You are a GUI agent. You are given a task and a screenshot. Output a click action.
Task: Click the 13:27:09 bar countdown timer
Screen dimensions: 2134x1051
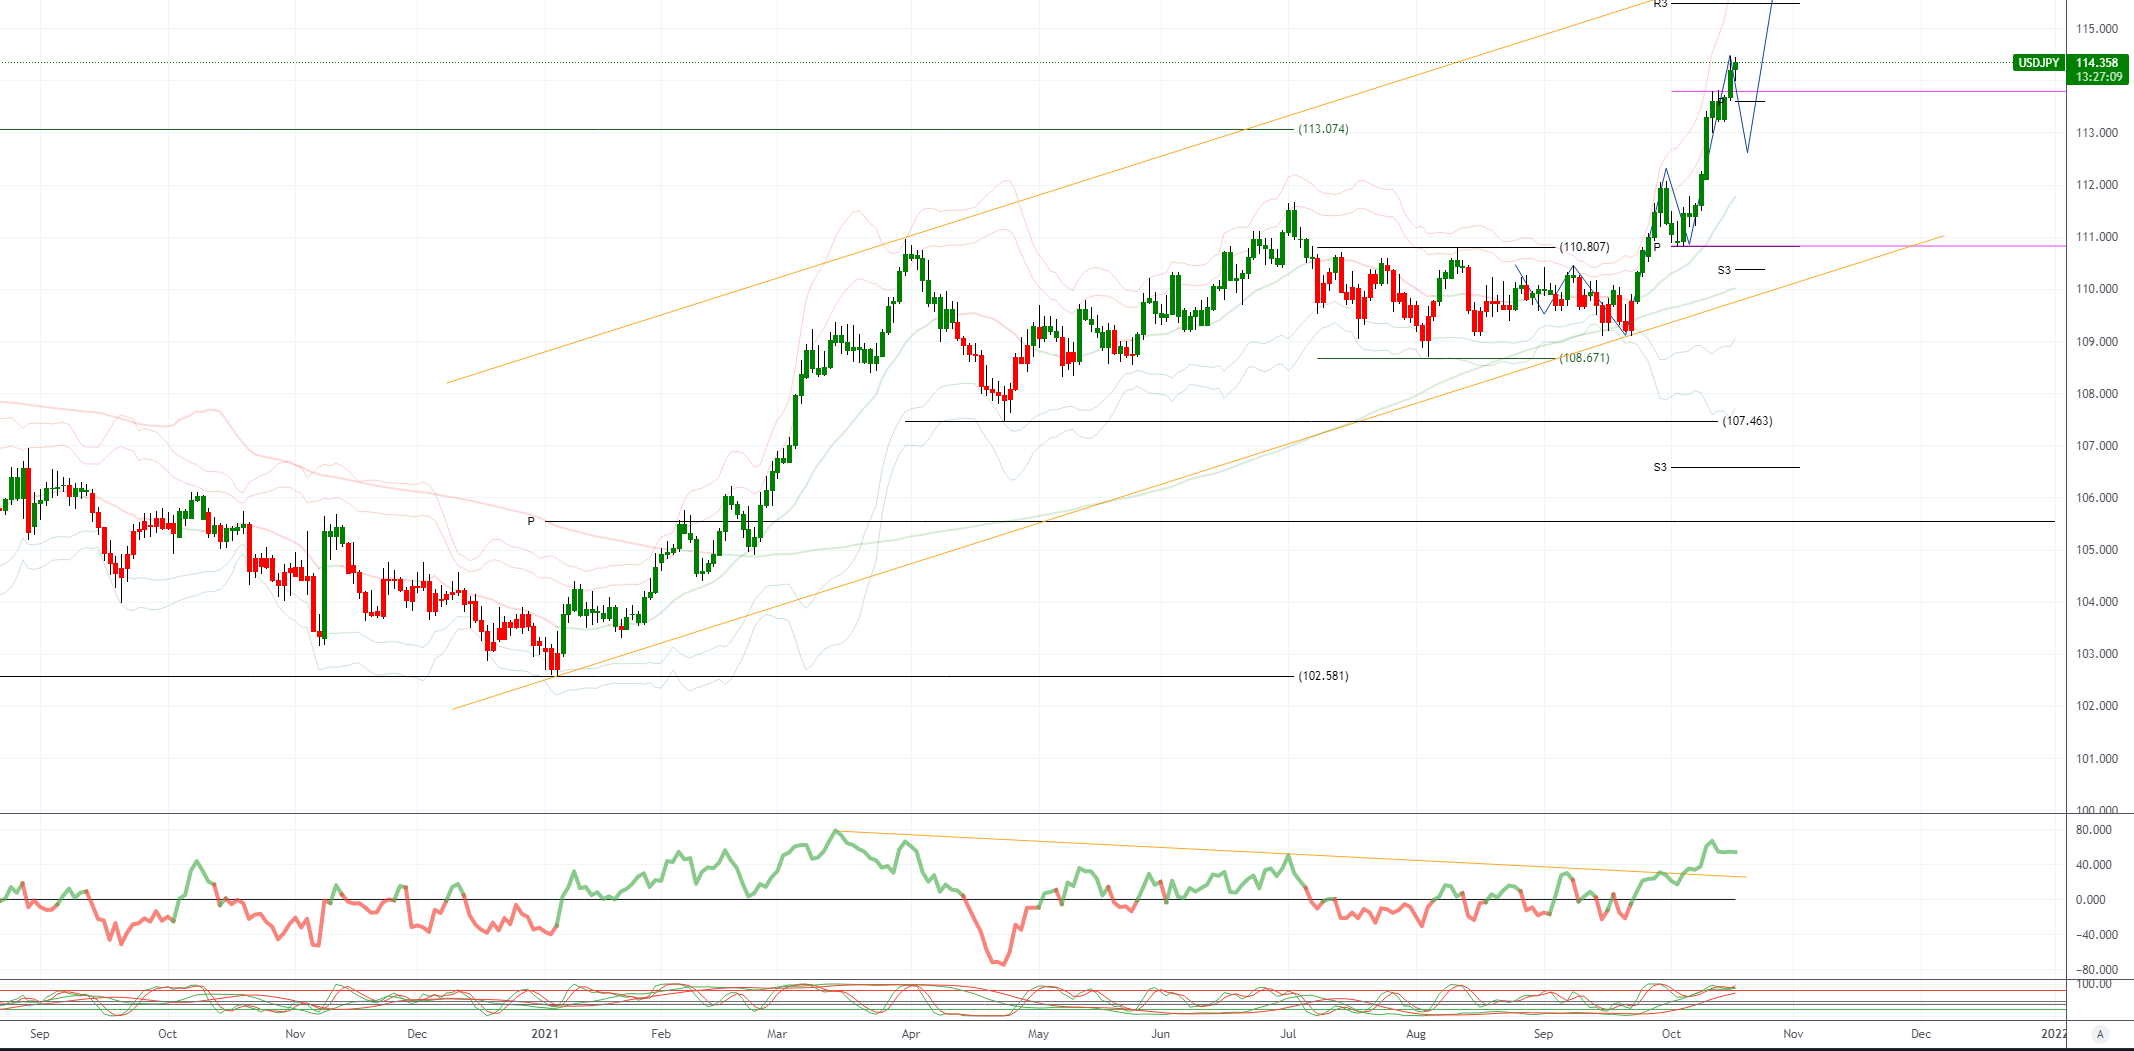tap(2098, 77)
